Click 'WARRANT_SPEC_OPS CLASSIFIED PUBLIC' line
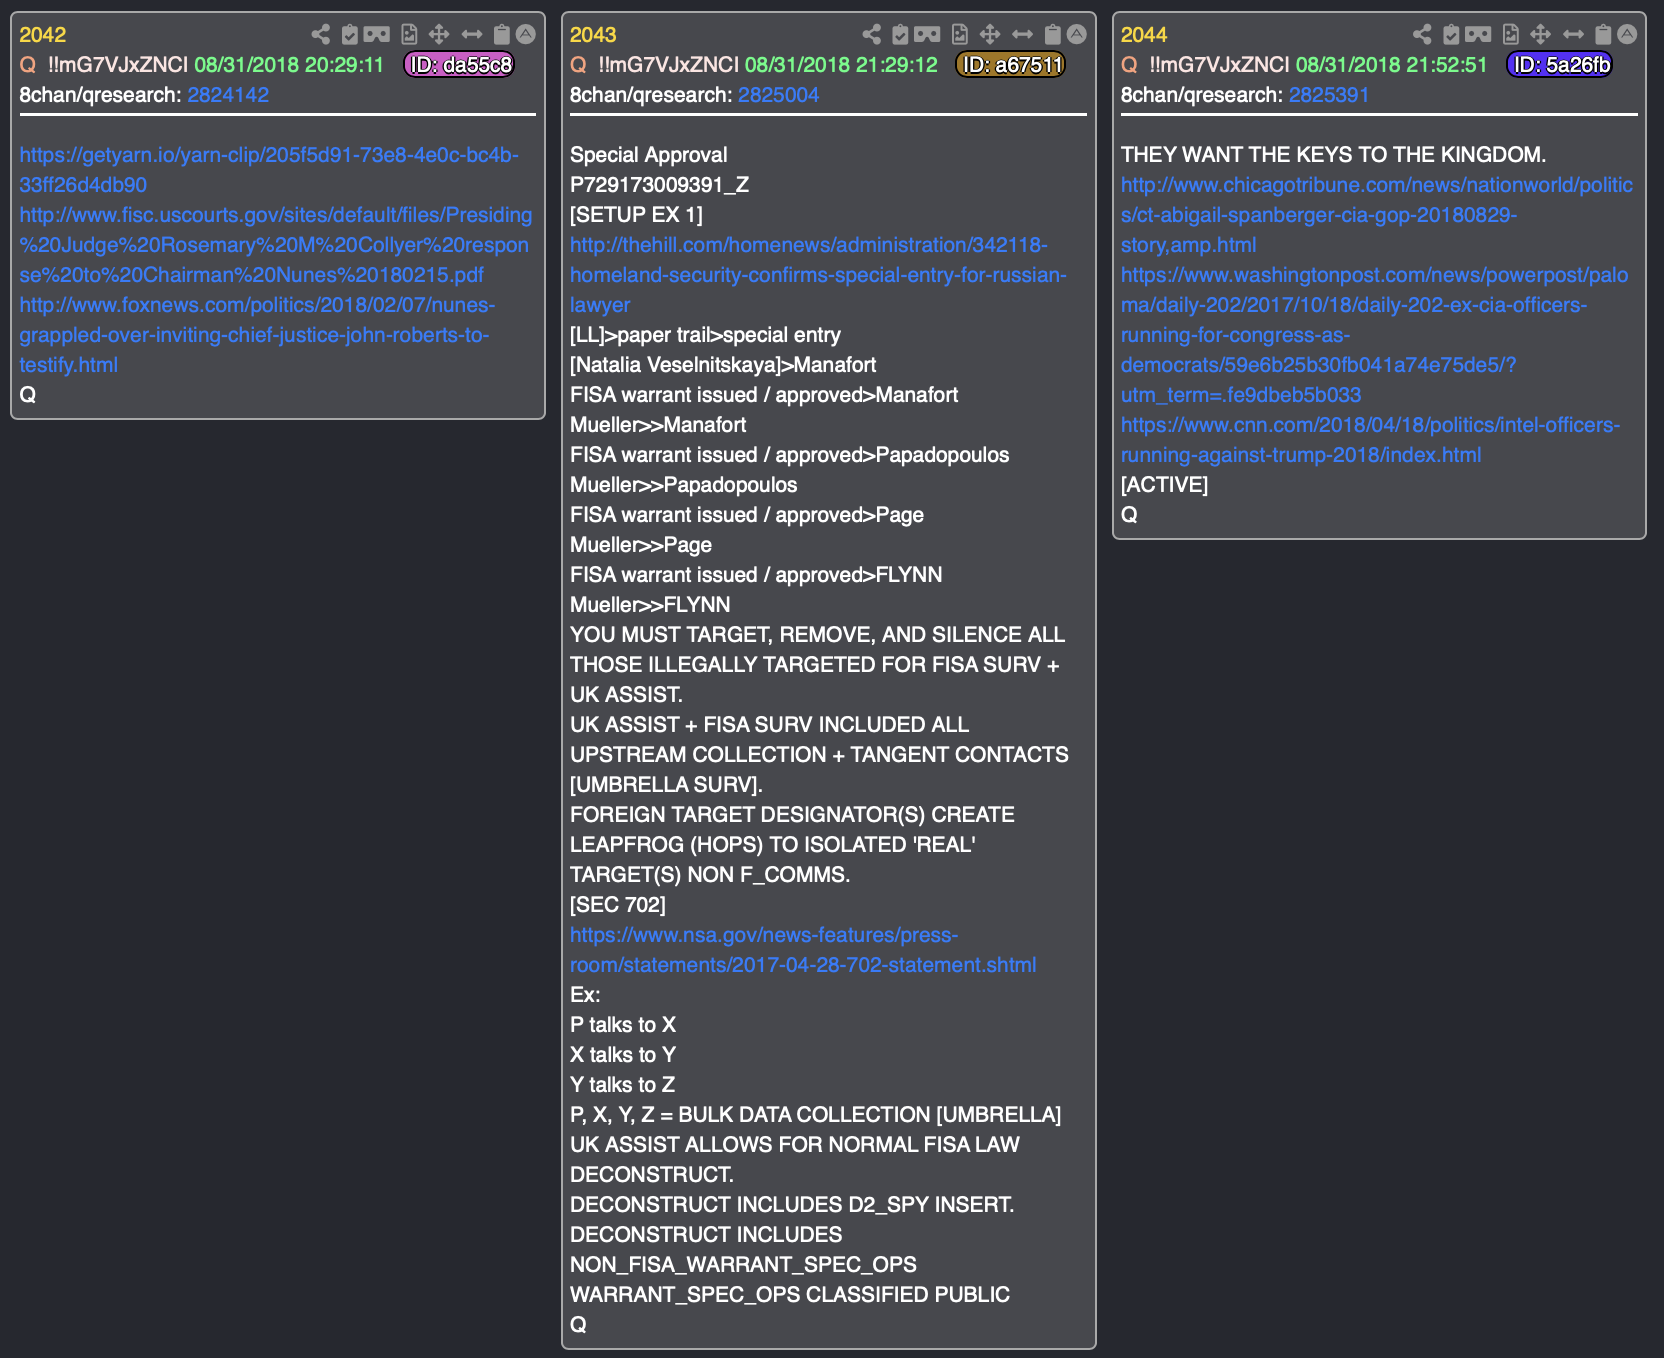 coord(790,1295)
